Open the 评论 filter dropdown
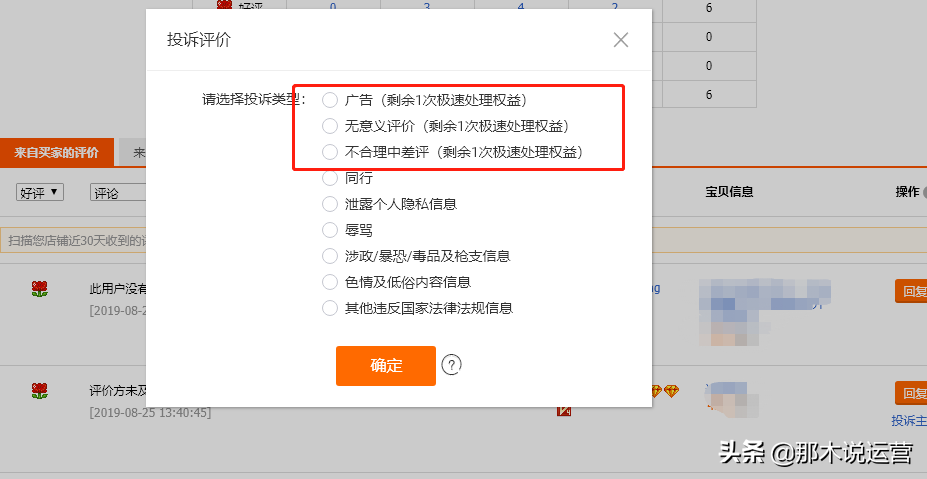Image resolution: width=927 pixels, height=479 pixels. [118, 193]
